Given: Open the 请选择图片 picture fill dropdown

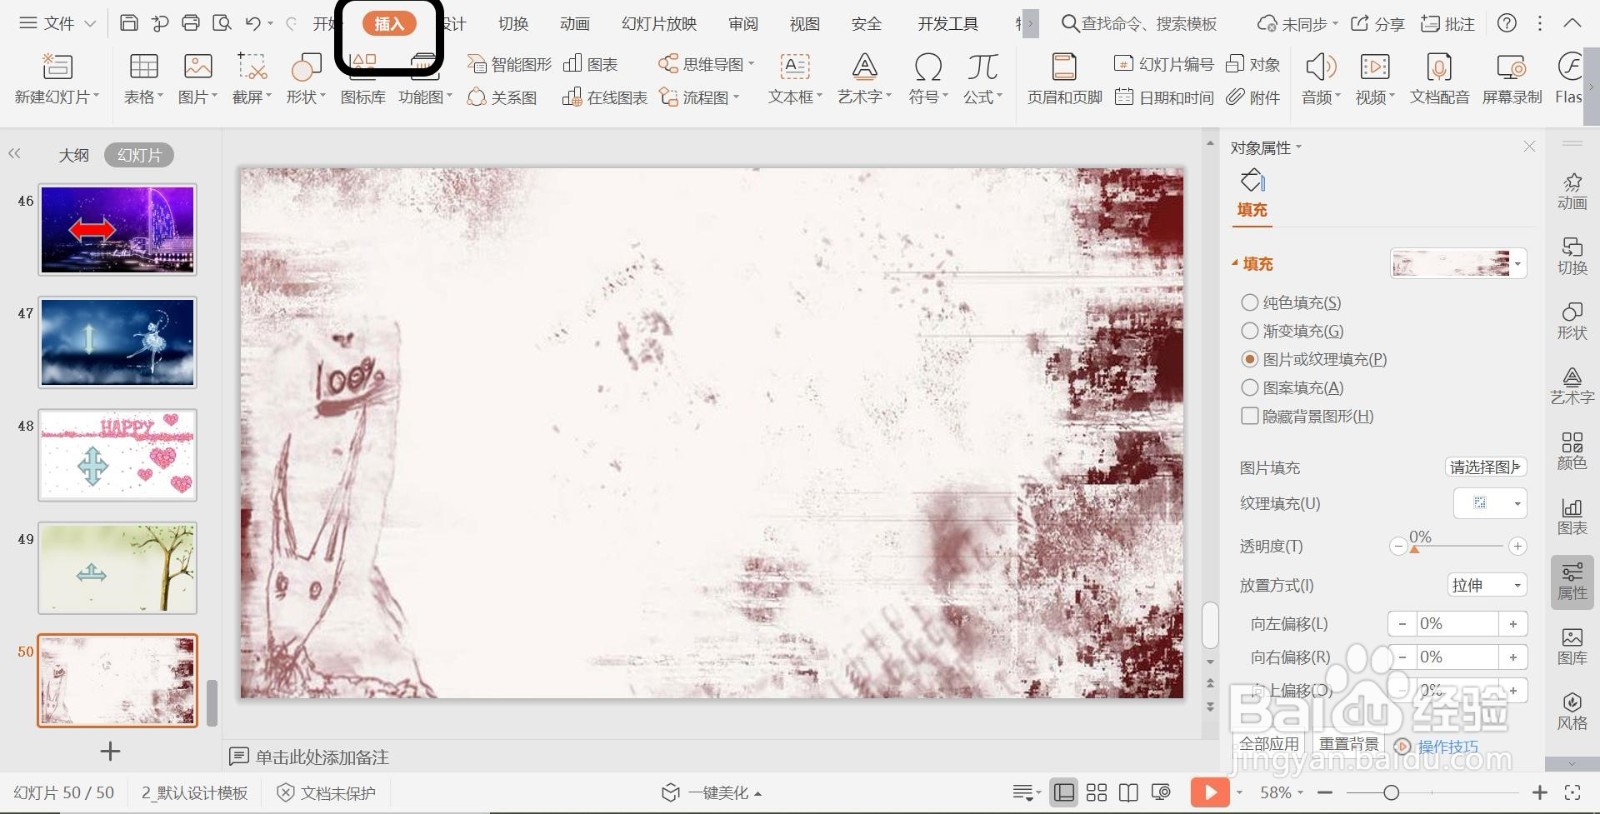Looking at the screenshot, I should tap(1486, 467).
